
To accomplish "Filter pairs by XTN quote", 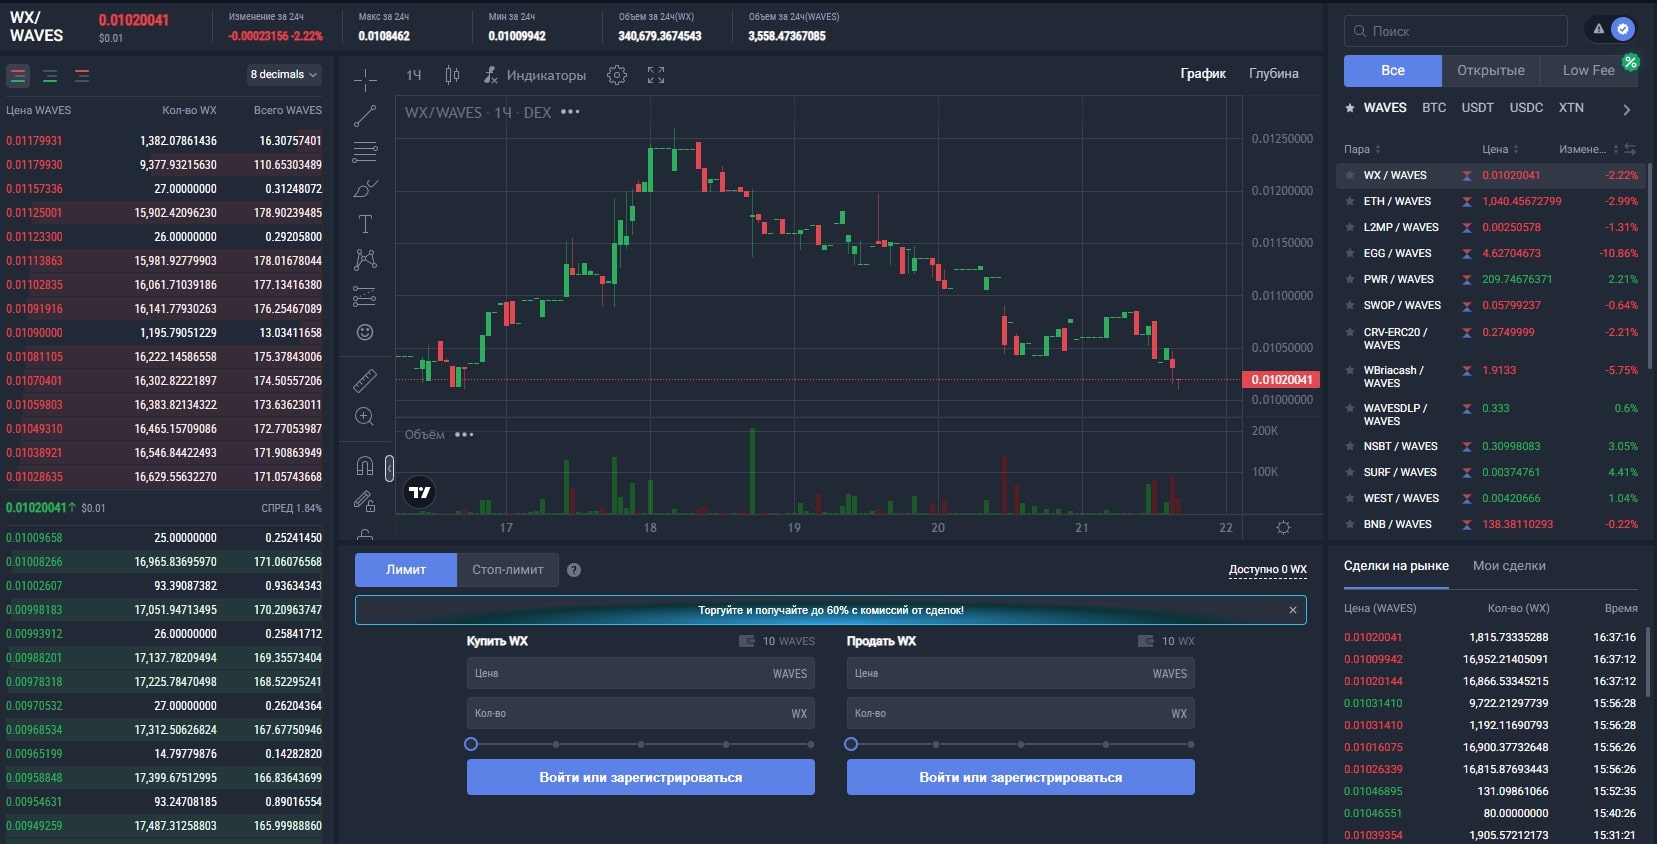I will [1571, 108].
